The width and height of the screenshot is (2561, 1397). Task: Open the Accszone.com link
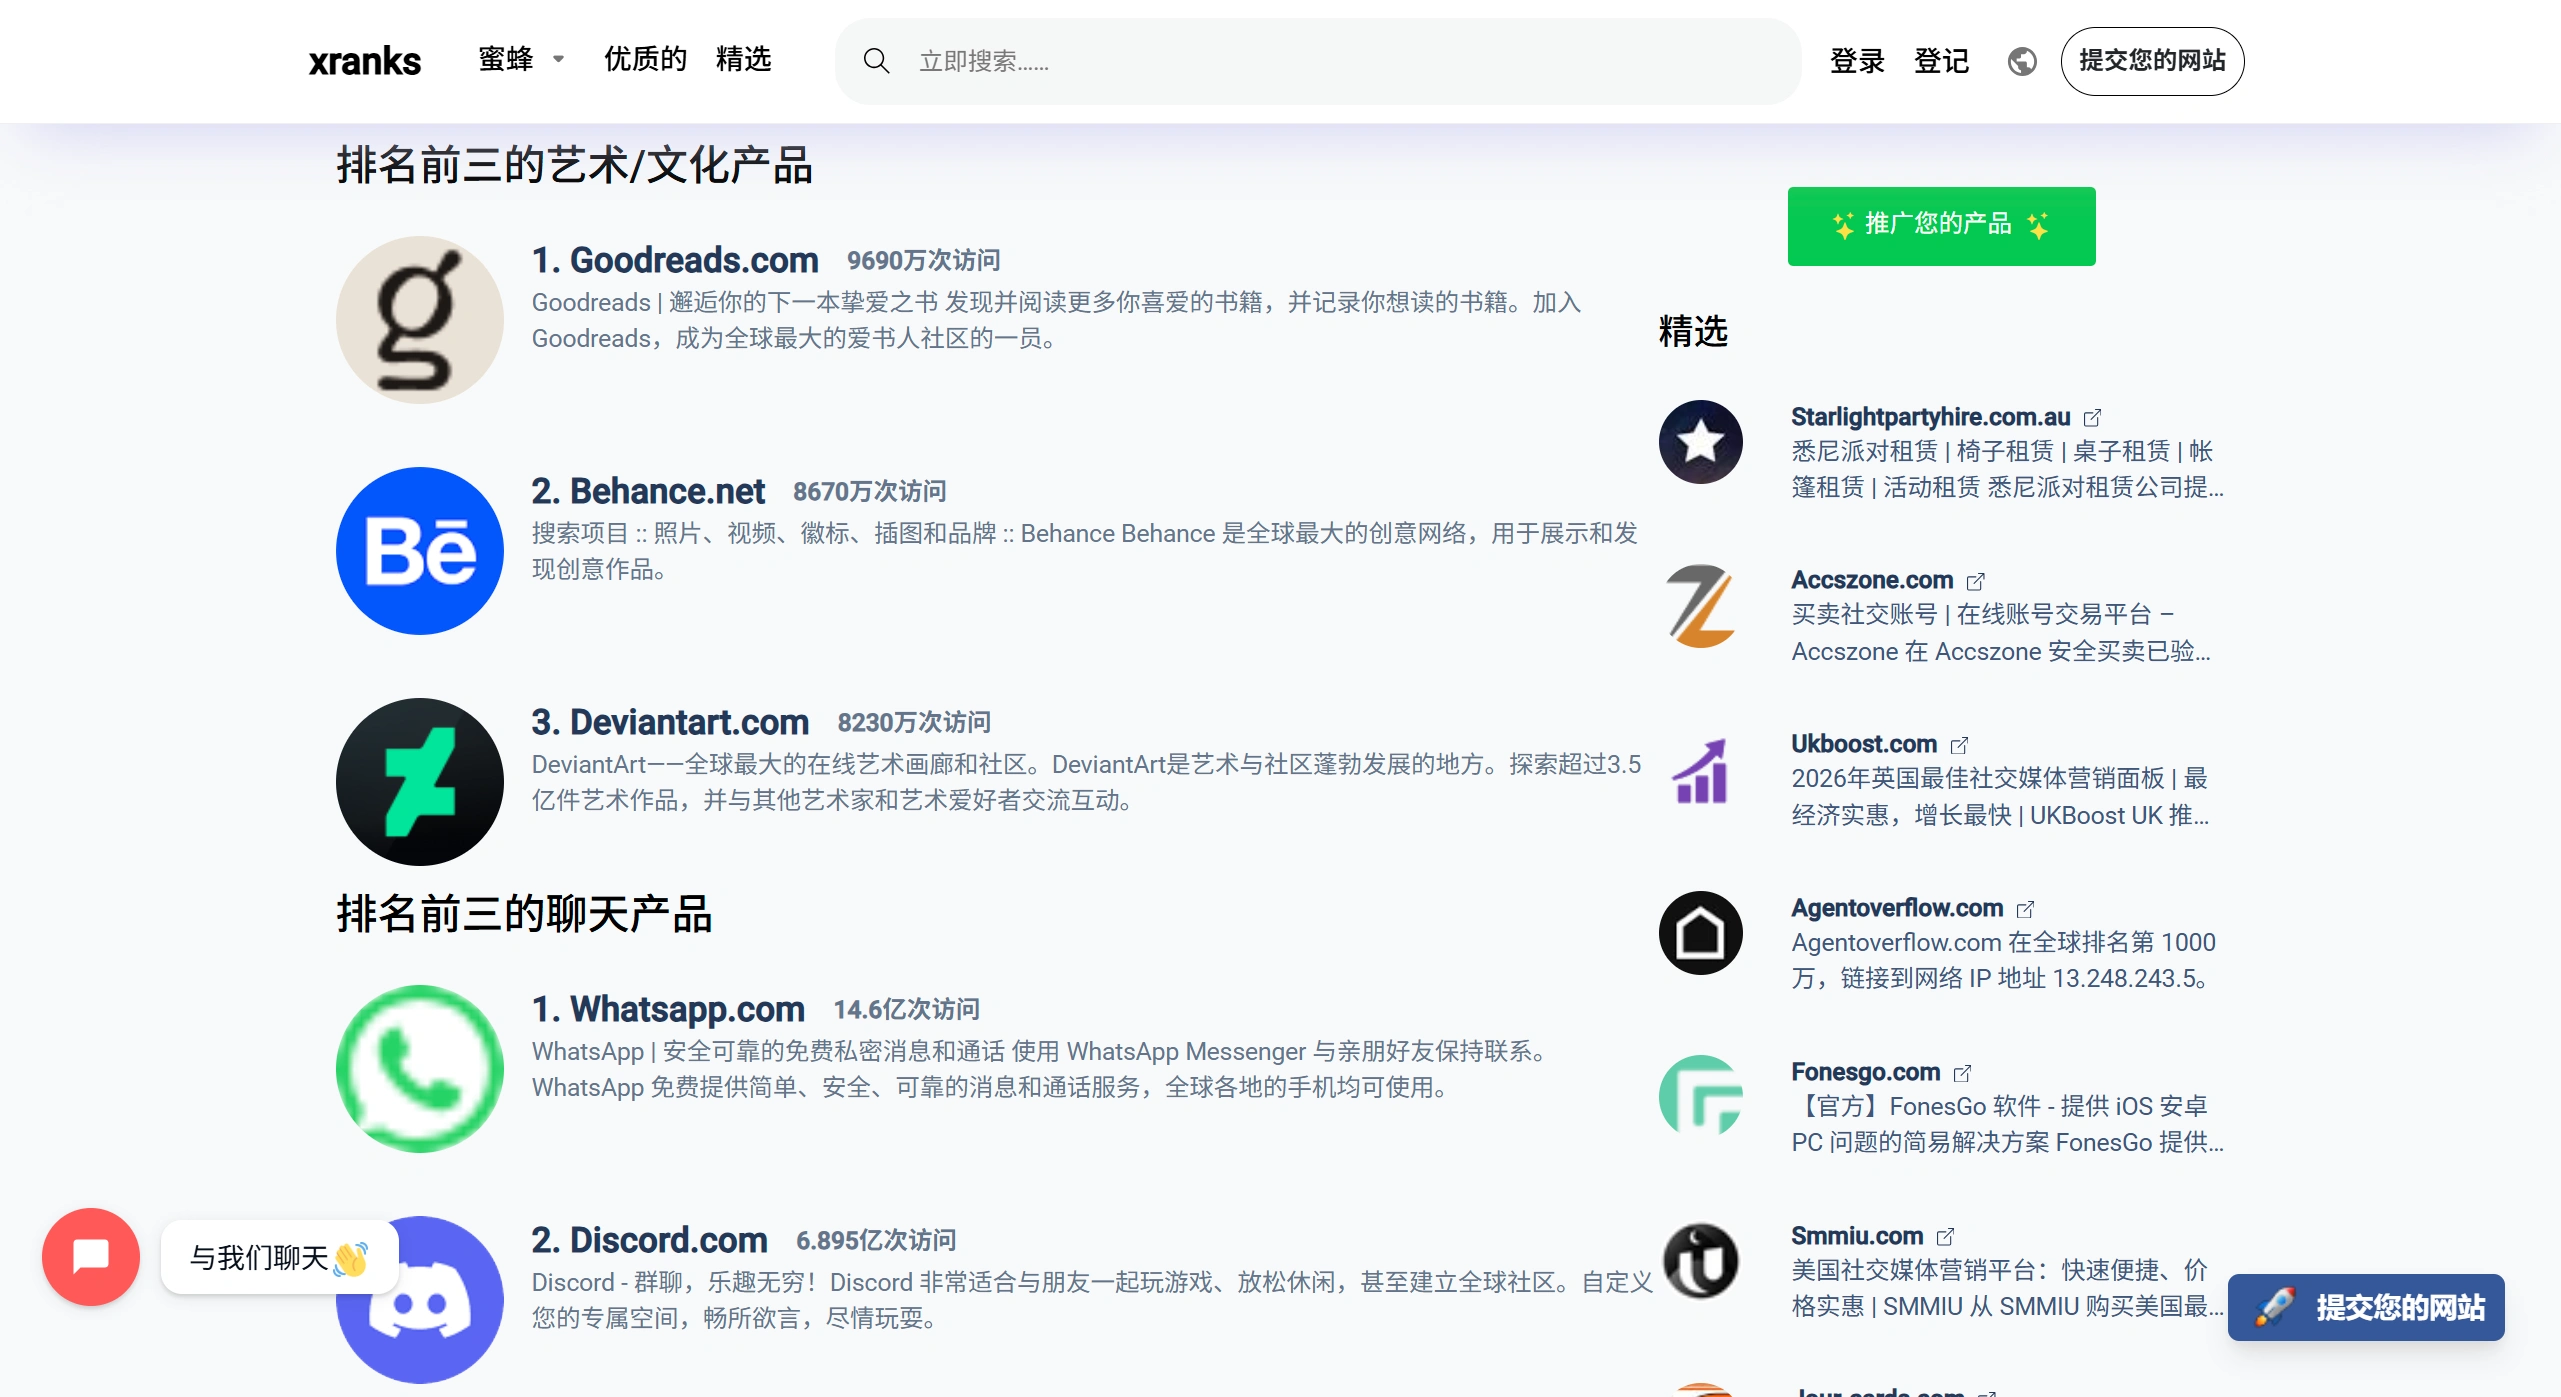pos(1872,580)
